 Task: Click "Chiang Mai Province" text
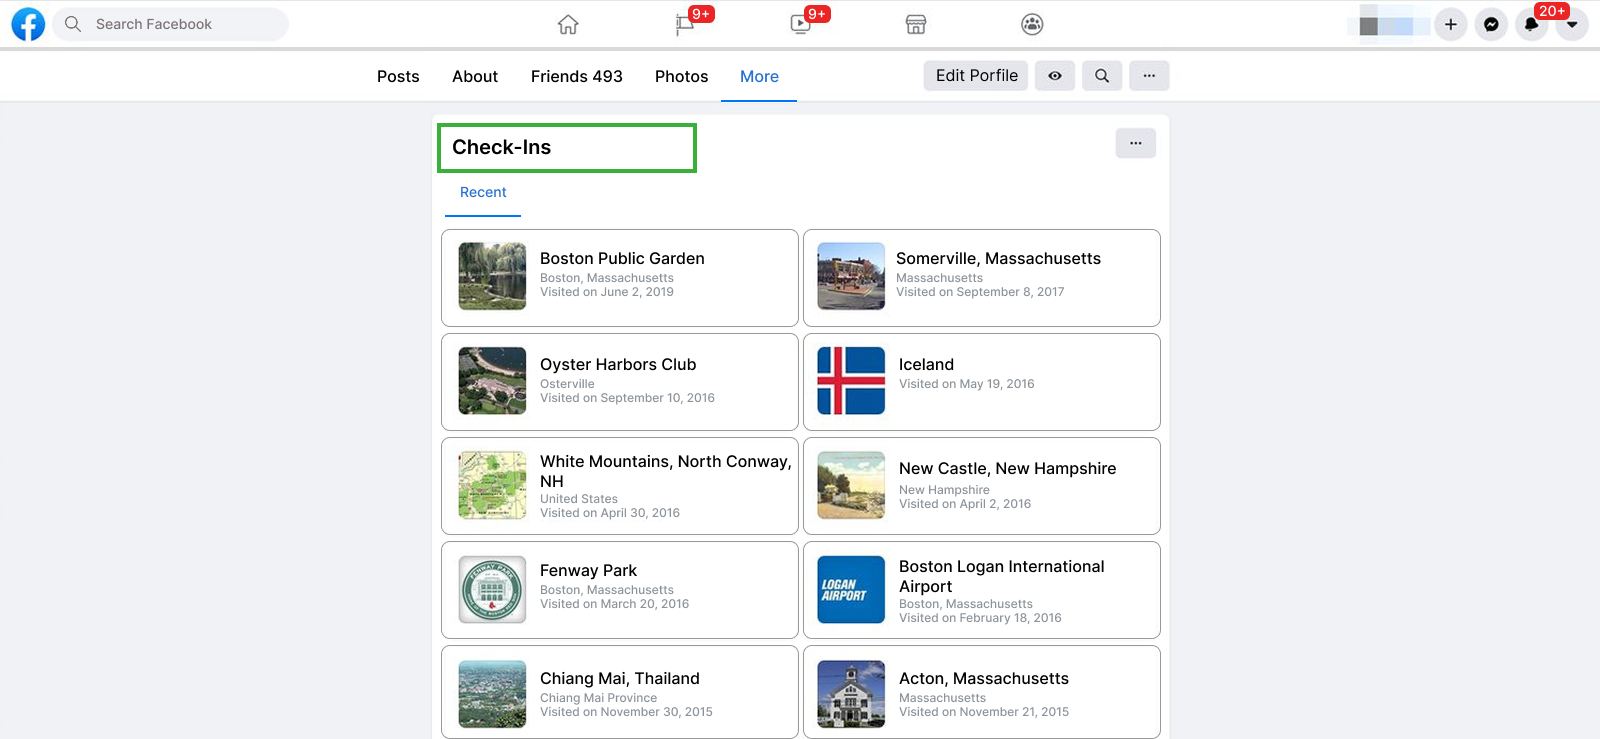point(599,698)
